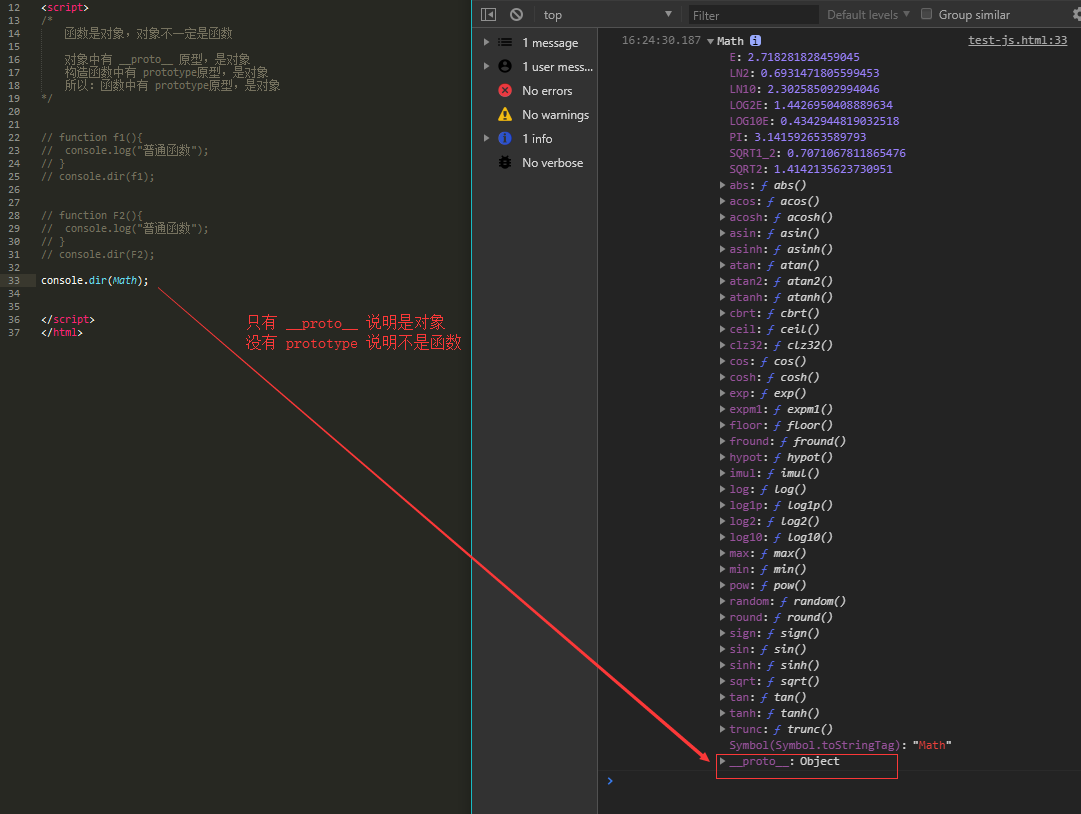Click the red No errors filter icon
This screenshot has height=814, width=1081.
[505, 90]
